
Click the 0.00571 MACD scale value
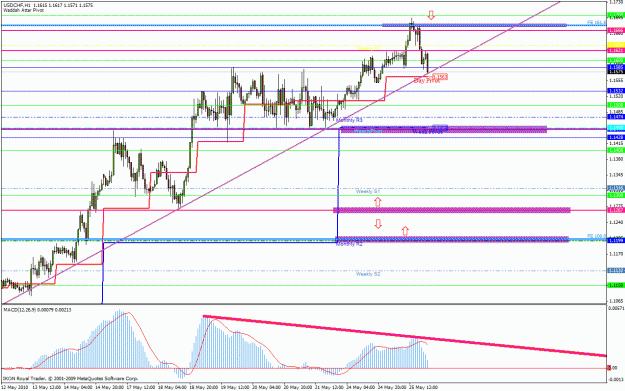[616, 308]
